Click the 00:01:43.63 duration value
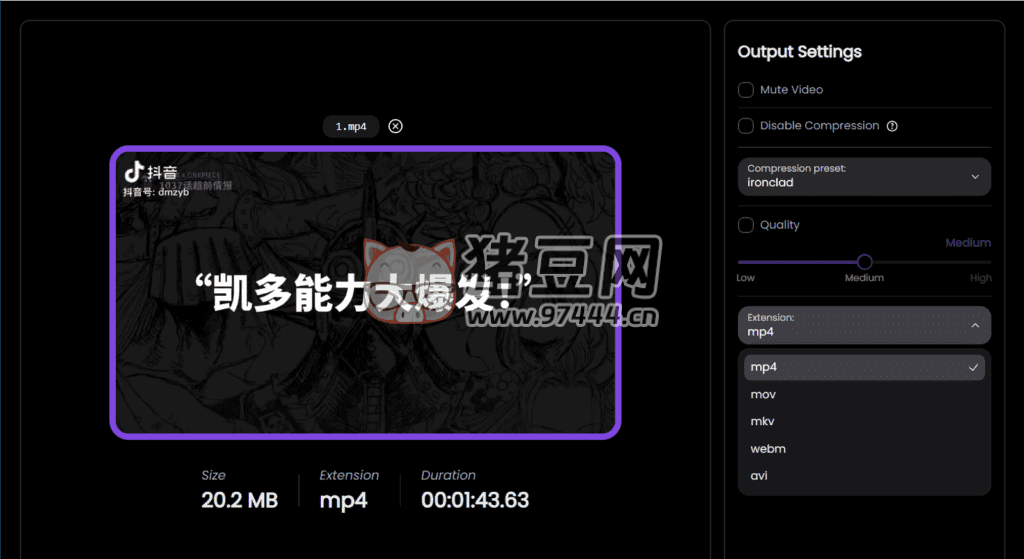The image size is (1024, 559). click(475, 500)
